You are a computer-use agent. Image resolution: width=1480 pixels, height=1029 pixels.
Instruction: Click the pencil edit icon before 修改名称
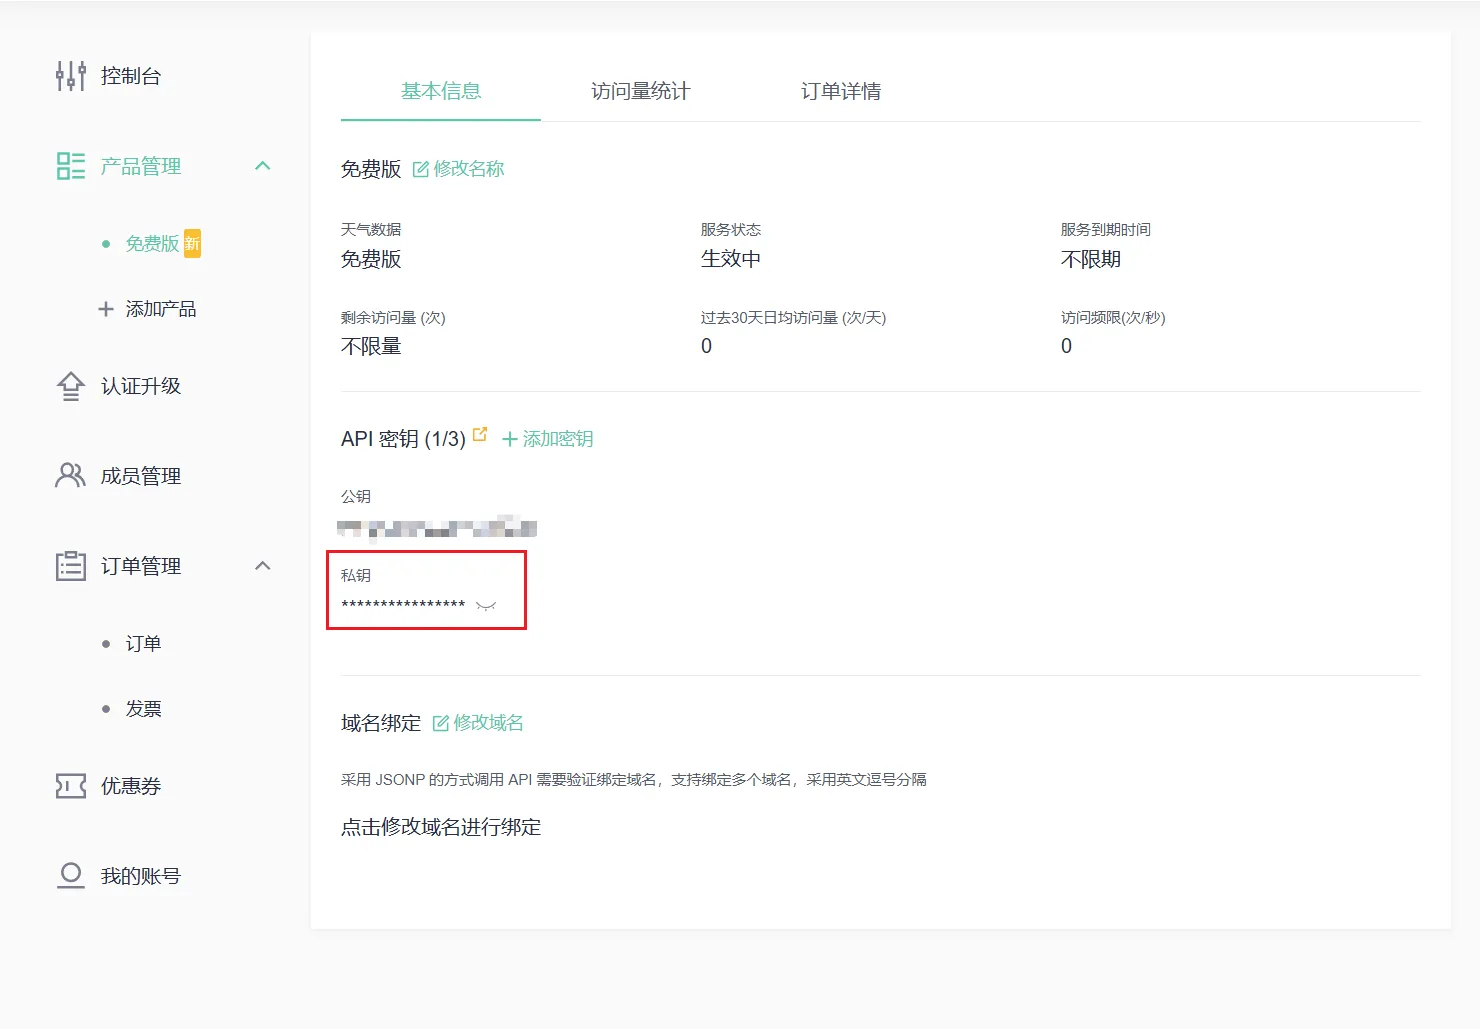[419, 168]
